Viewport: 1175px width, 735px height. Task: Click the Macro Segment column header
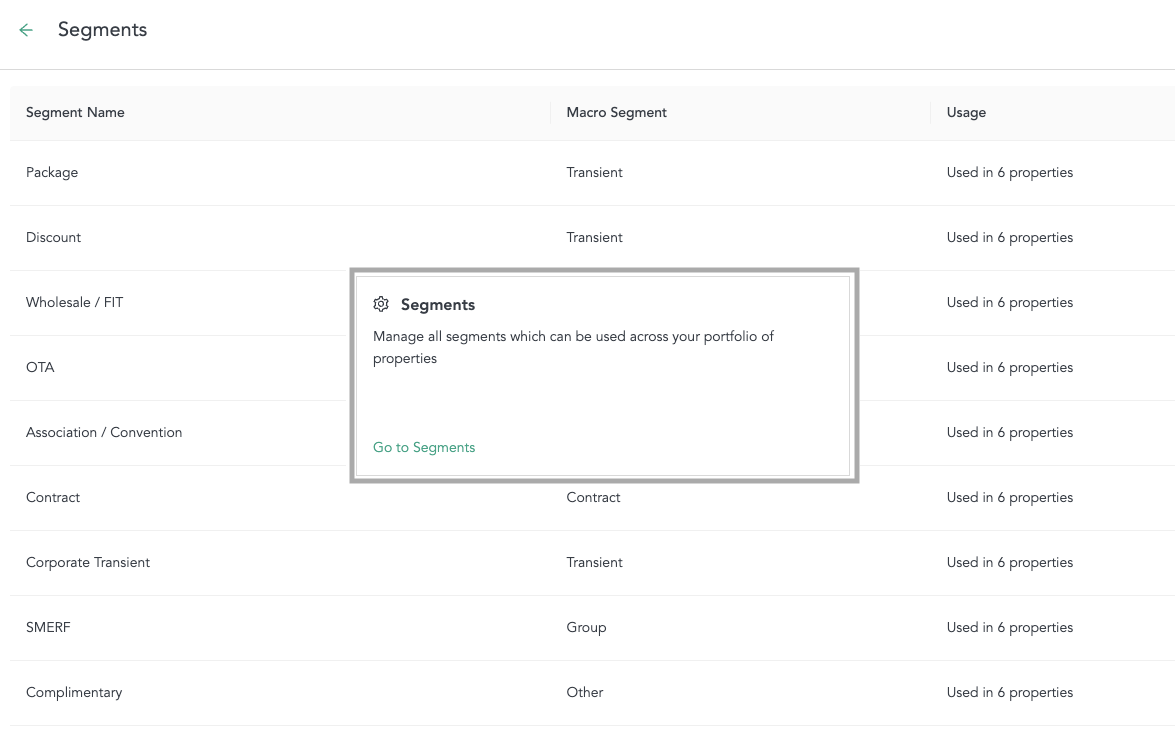616,112
